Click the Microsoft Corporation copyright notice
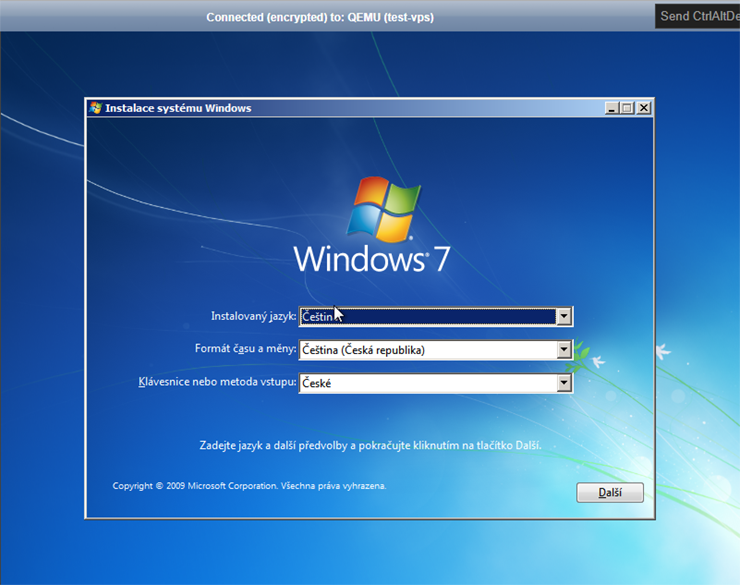This screenshot has width=740, height=585. point(249,486)
